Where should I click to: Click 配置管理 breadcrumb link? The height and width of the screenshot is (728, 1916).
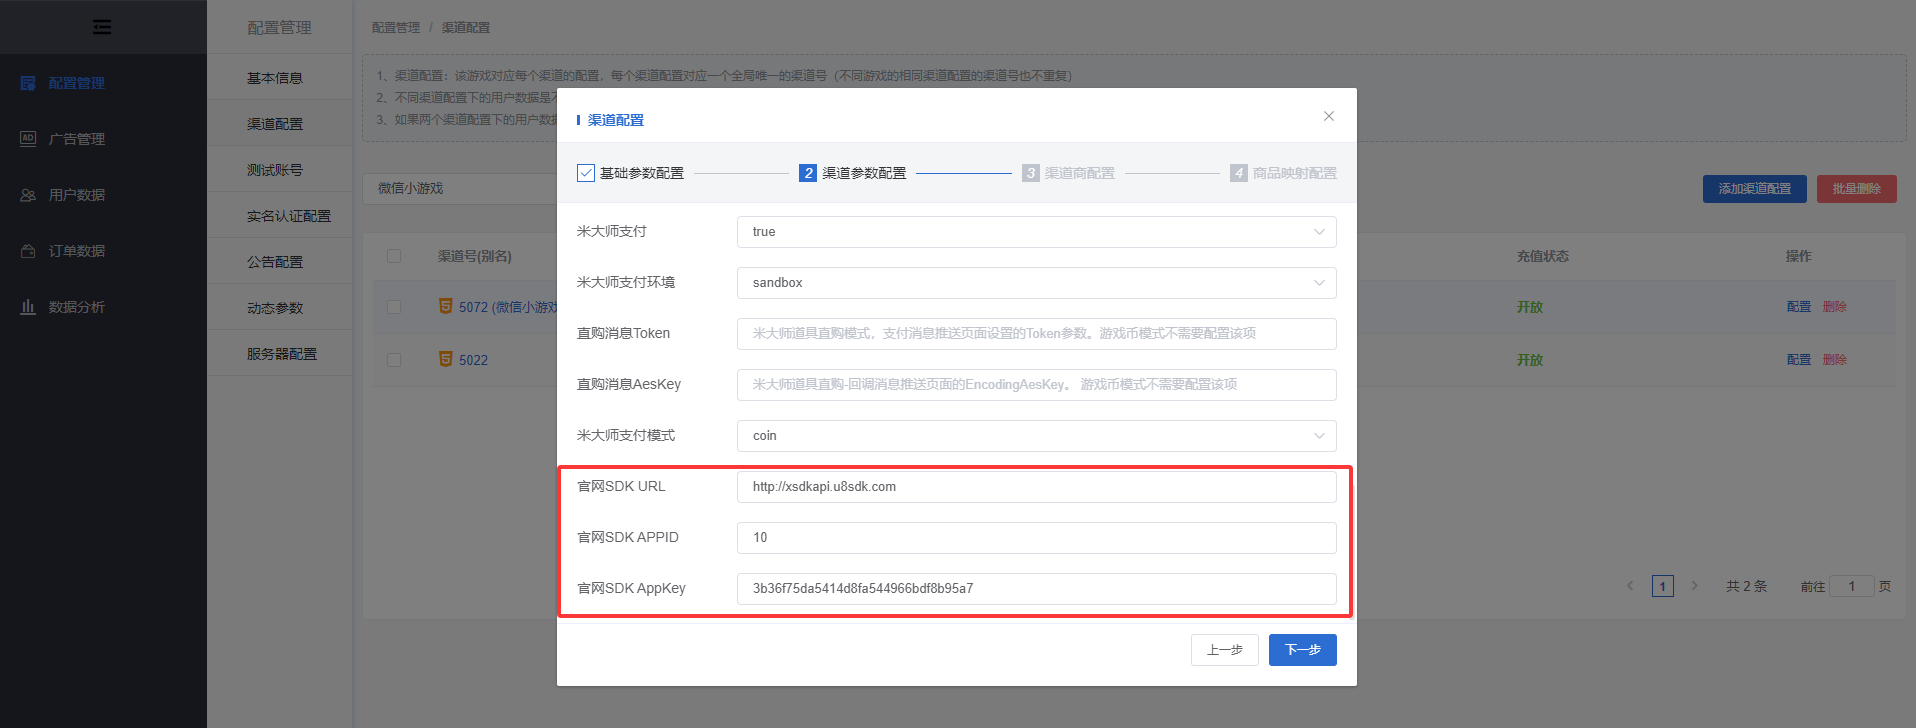coord(396,28)
